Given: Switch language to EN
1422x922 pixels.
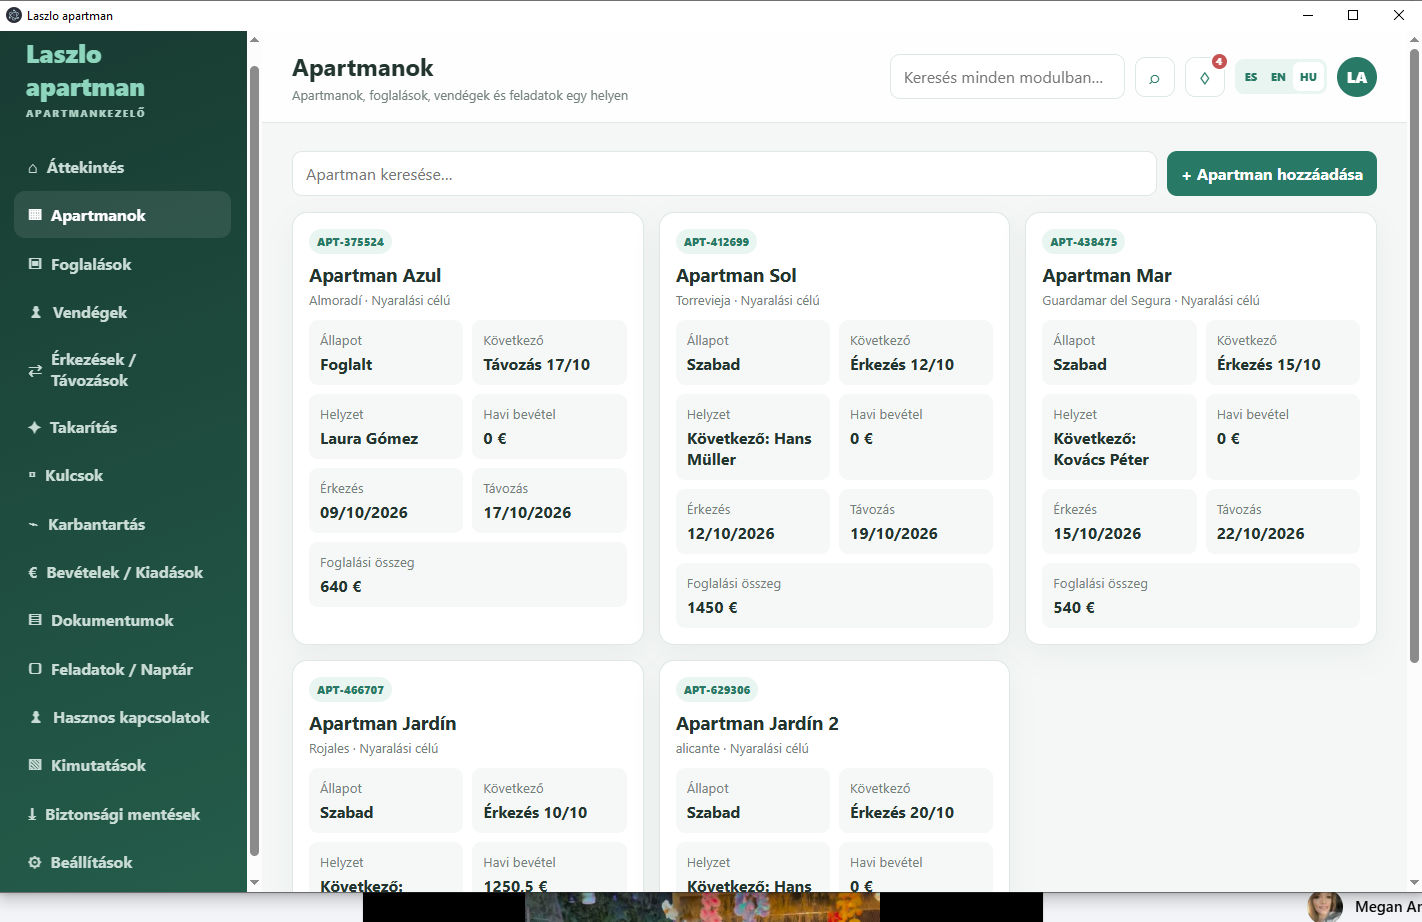Looking at the screenshot, I should (1278, 77).
